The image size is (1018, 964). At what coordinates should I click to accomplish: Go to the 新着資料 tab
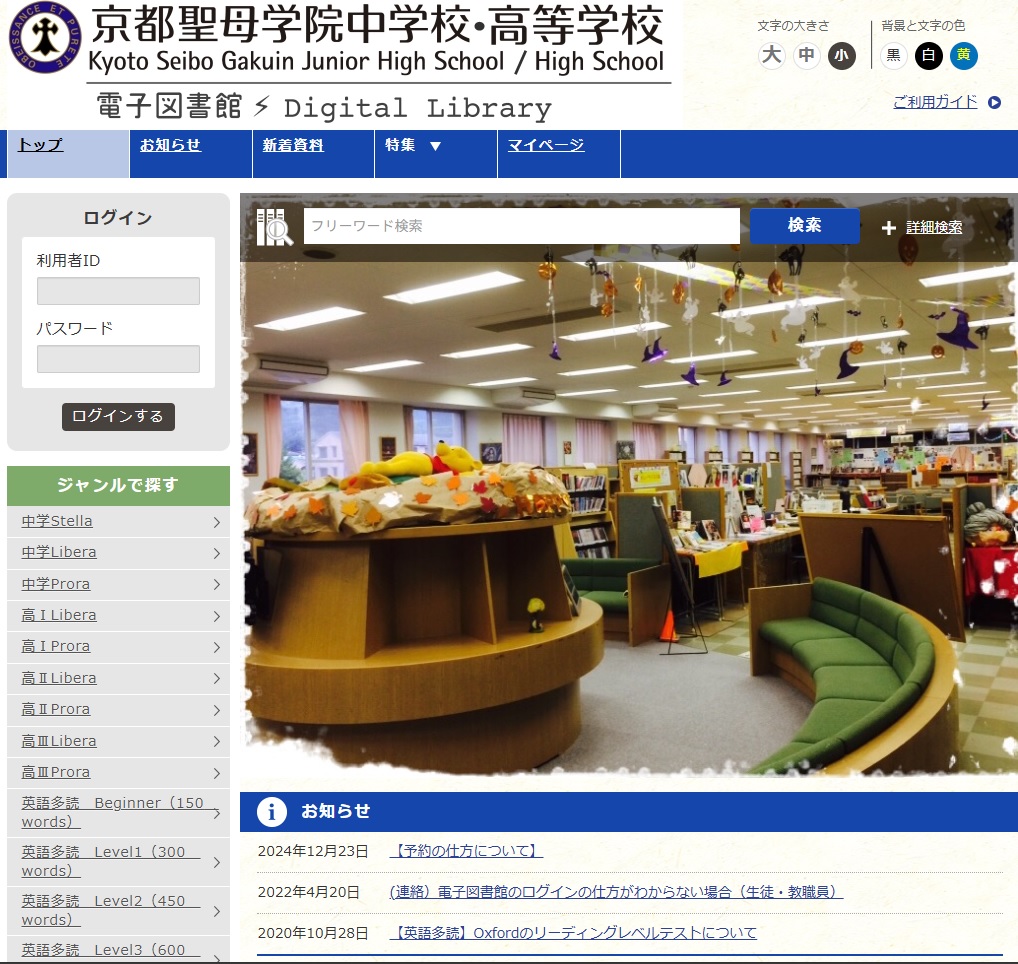click(293, 146)
